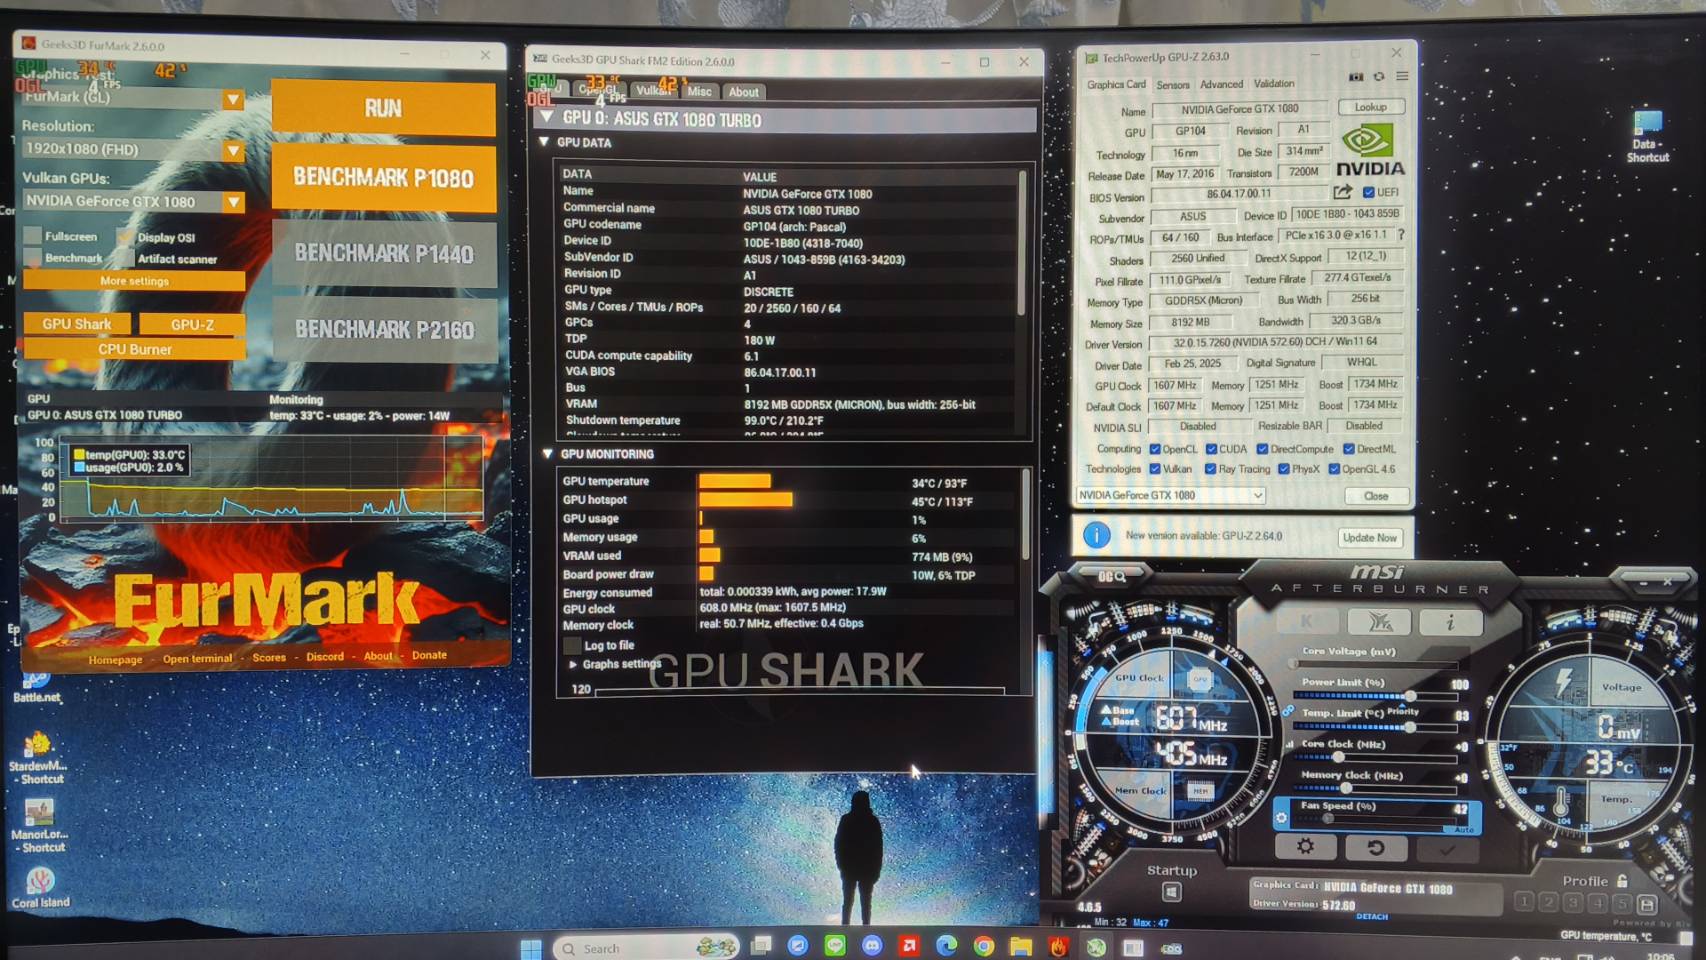This screenshot has height=960, width=1706.
Task: Open Discord from the taskbar
Action: (872, 946)
